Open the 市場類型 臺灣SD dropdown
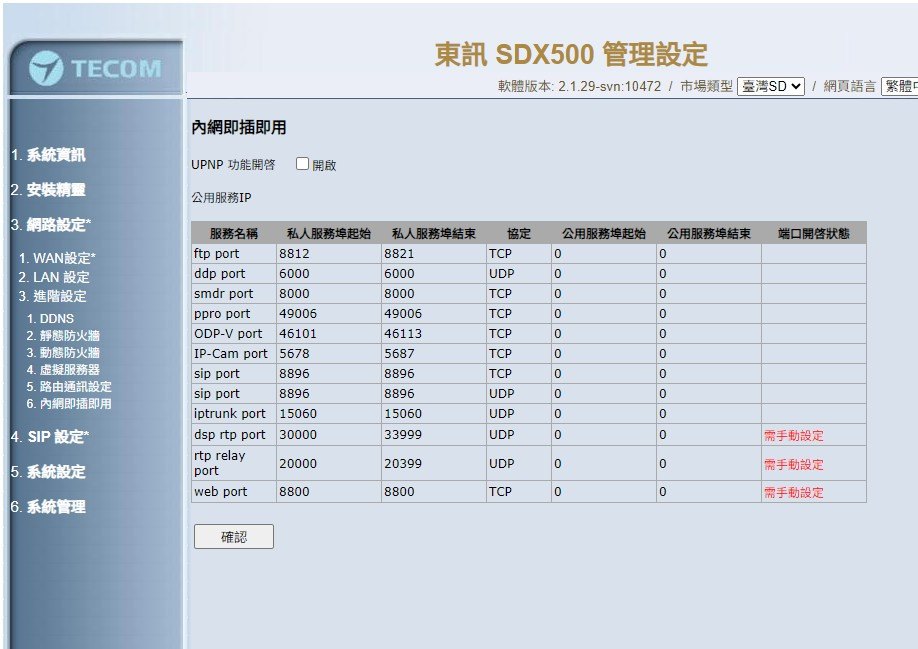This screenshot has height=649, width=918. [770, 87]
